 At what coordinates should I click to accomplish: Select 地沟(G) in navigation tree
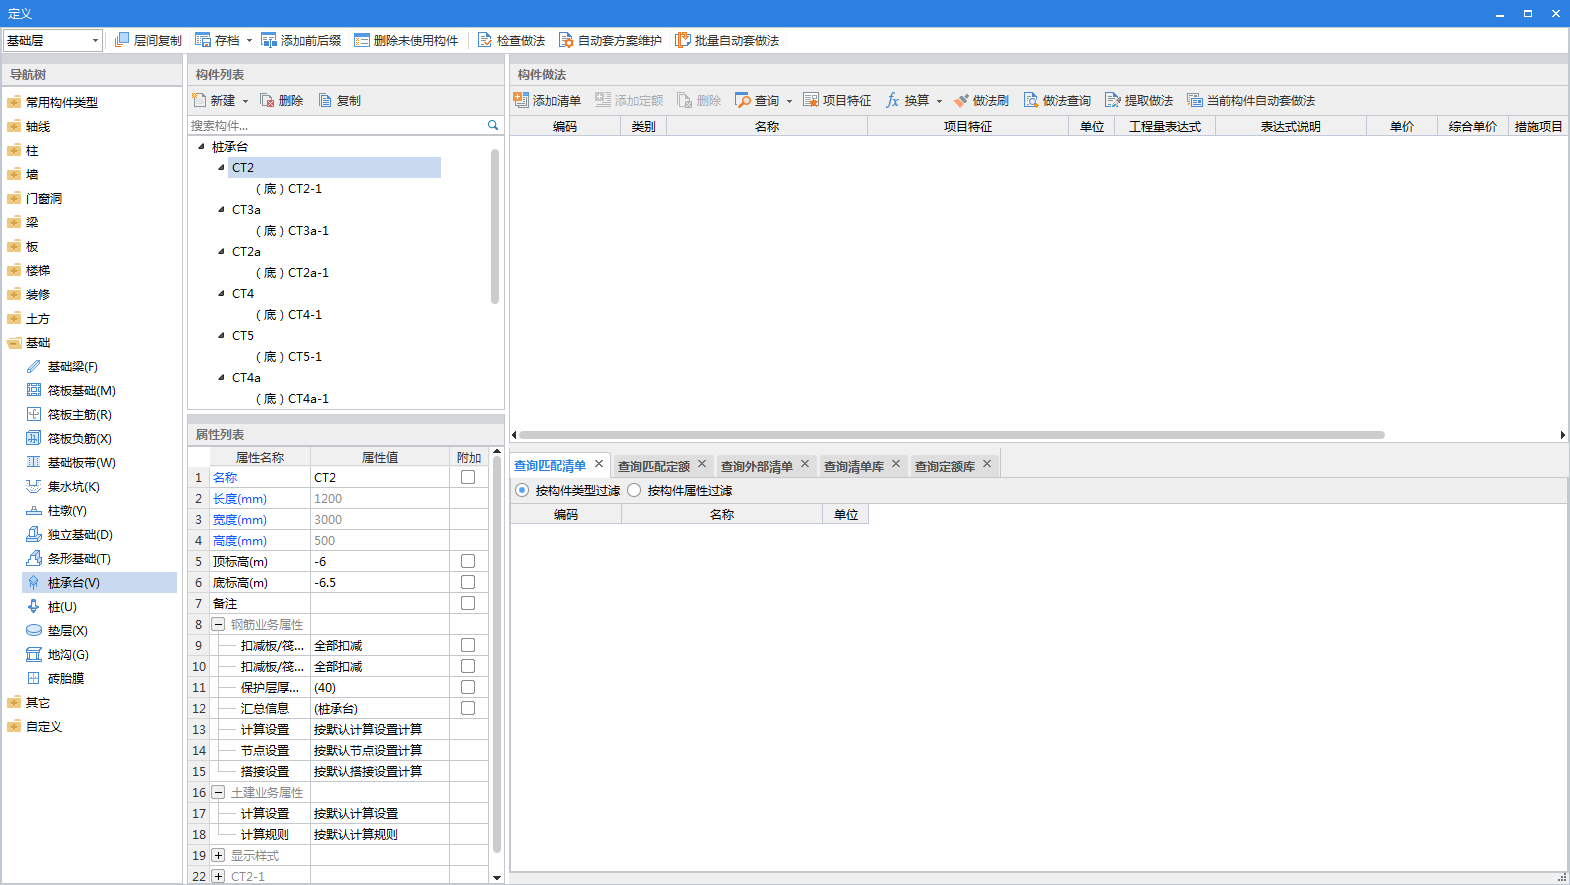click(68, 655)
